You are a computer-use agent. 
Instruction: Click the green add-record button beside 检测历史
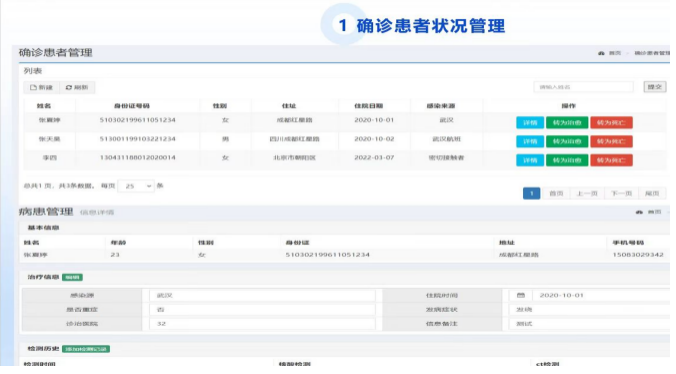pyautogui.click(x=86, y=349)
